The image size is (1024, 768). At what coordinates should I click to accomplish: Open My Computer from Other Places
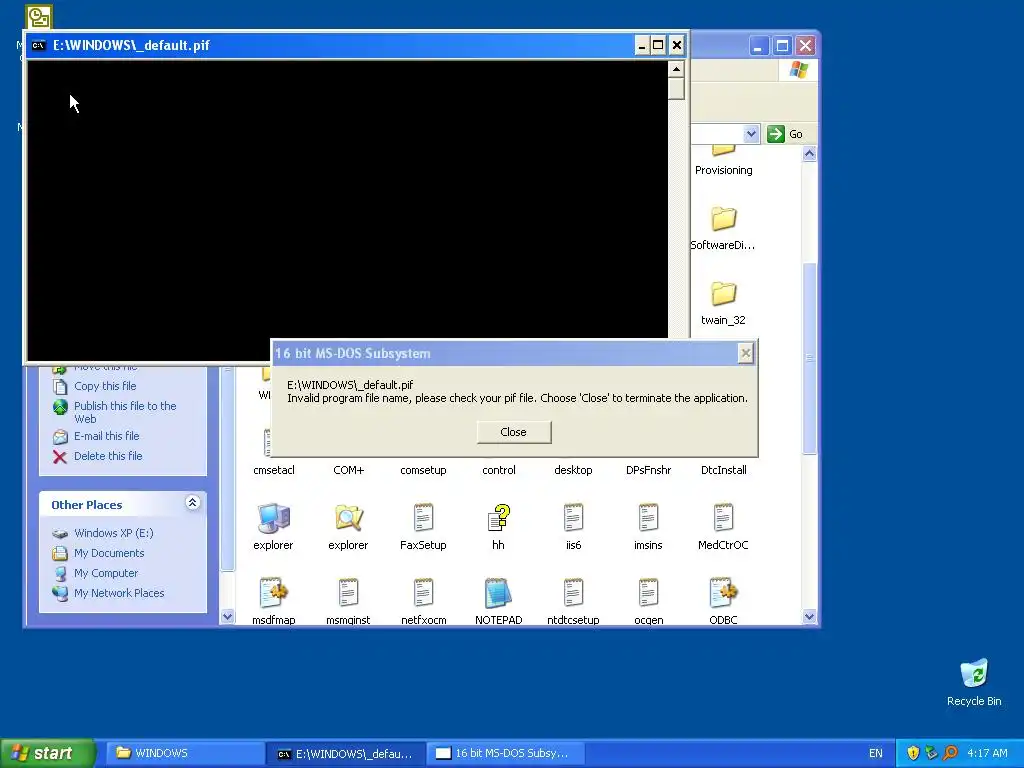pos(106,573)
